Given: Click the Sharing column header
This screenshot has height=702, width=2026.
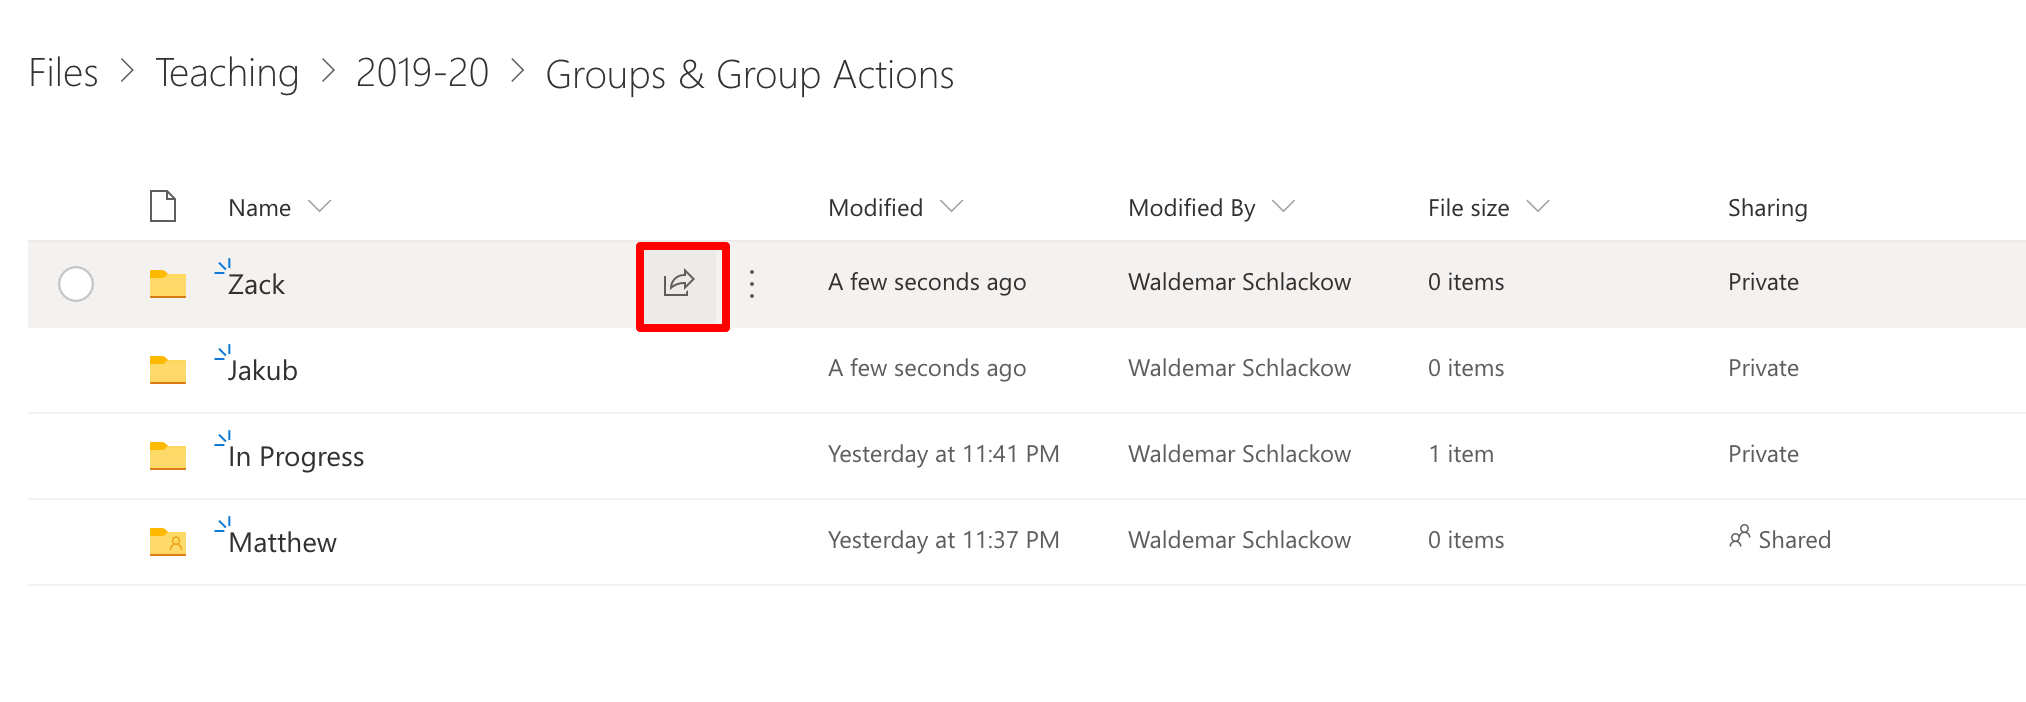Looking at the screenshot, I should pyautogui.click(x=1767, y=208).
